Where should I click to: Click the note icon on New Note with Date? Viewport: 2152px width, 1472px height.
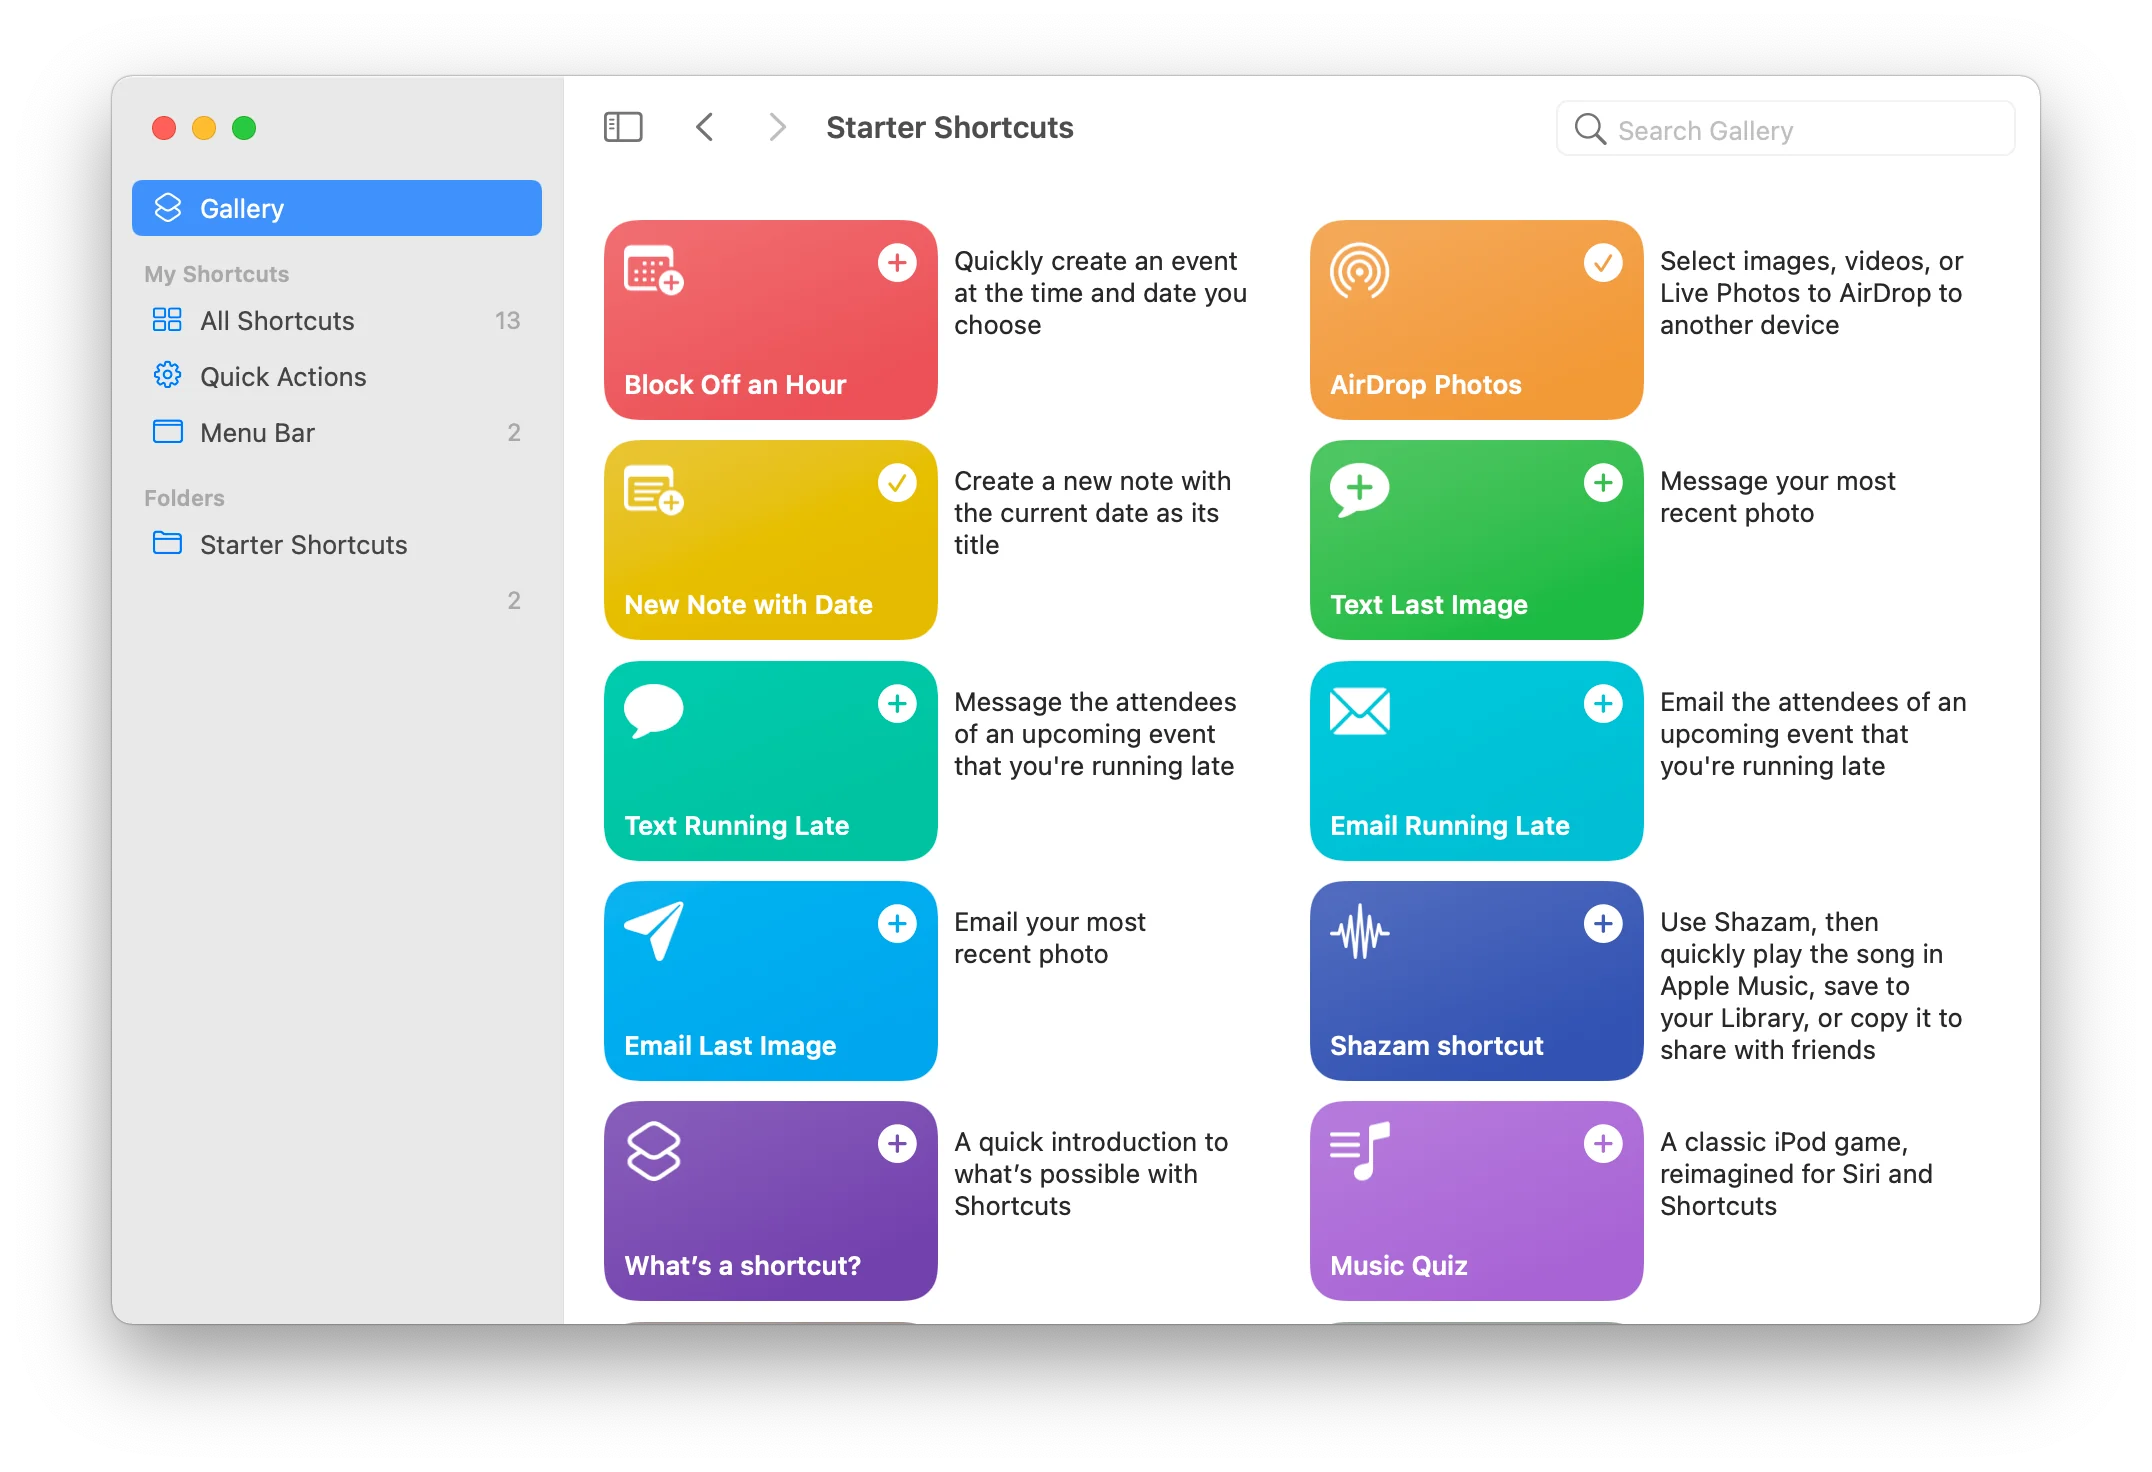pyautogui.click(x=653, y=490)
